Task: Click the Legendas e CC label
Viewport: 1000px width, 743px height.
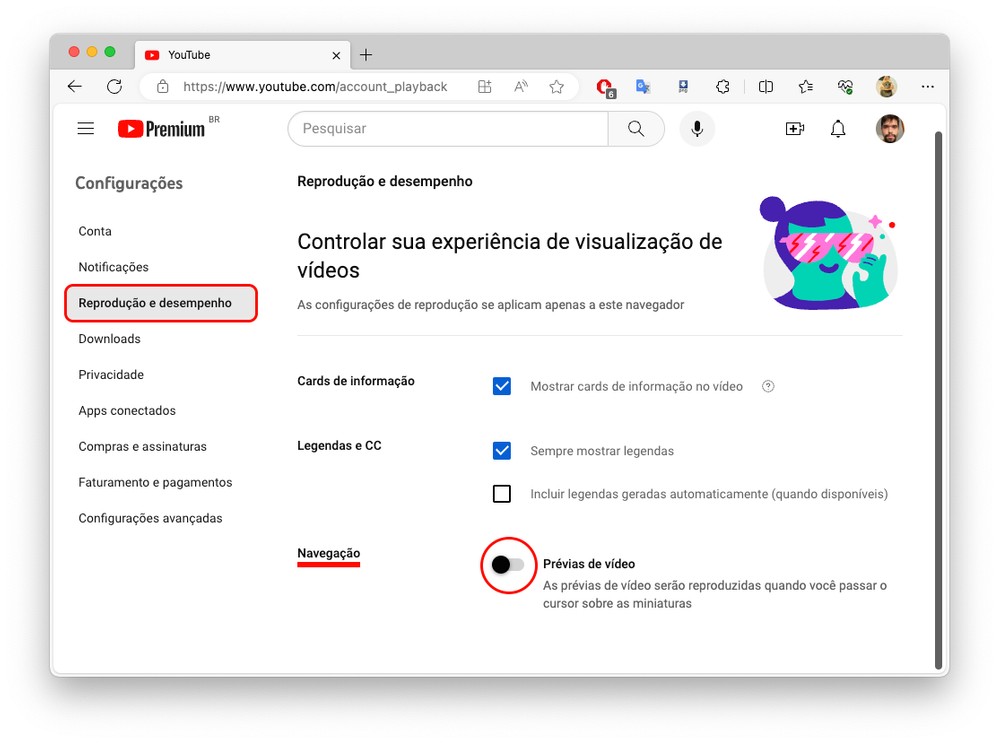Action: (339, 445)
